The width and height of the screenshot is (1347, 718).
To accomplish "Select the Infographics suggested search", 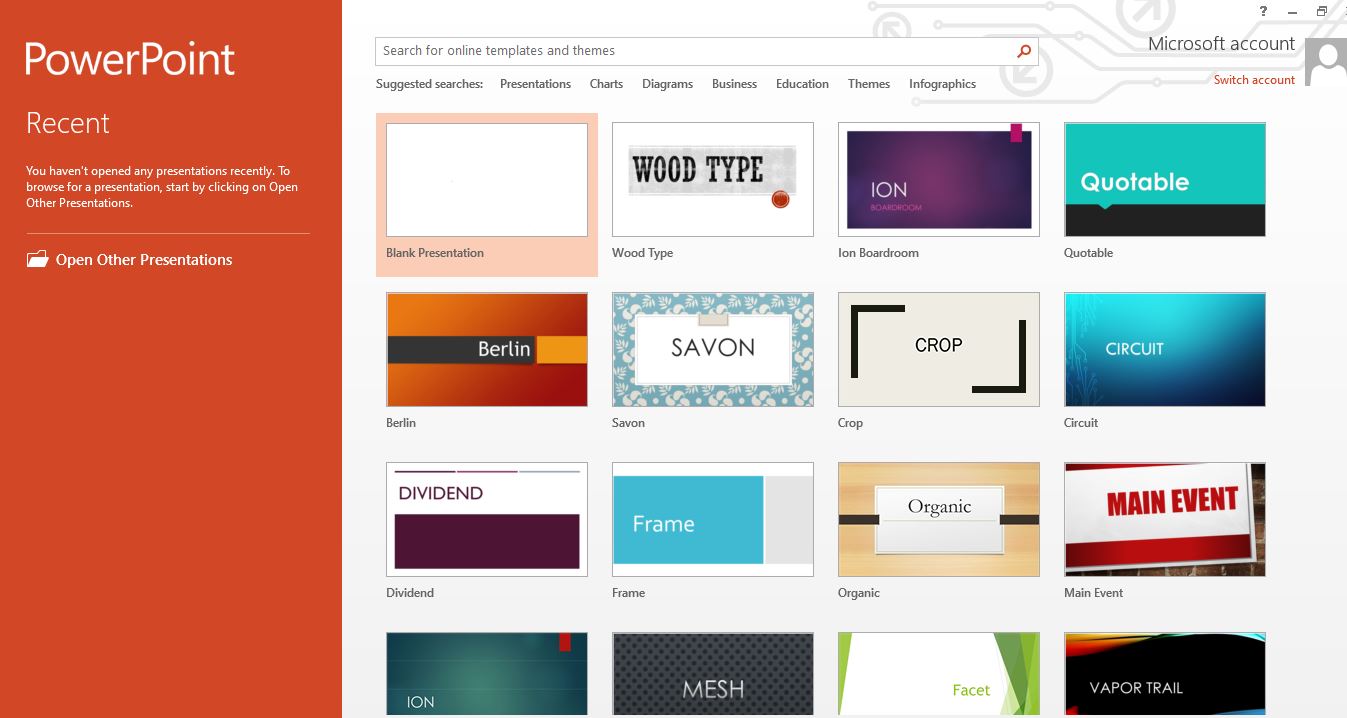I will point(942,84).
